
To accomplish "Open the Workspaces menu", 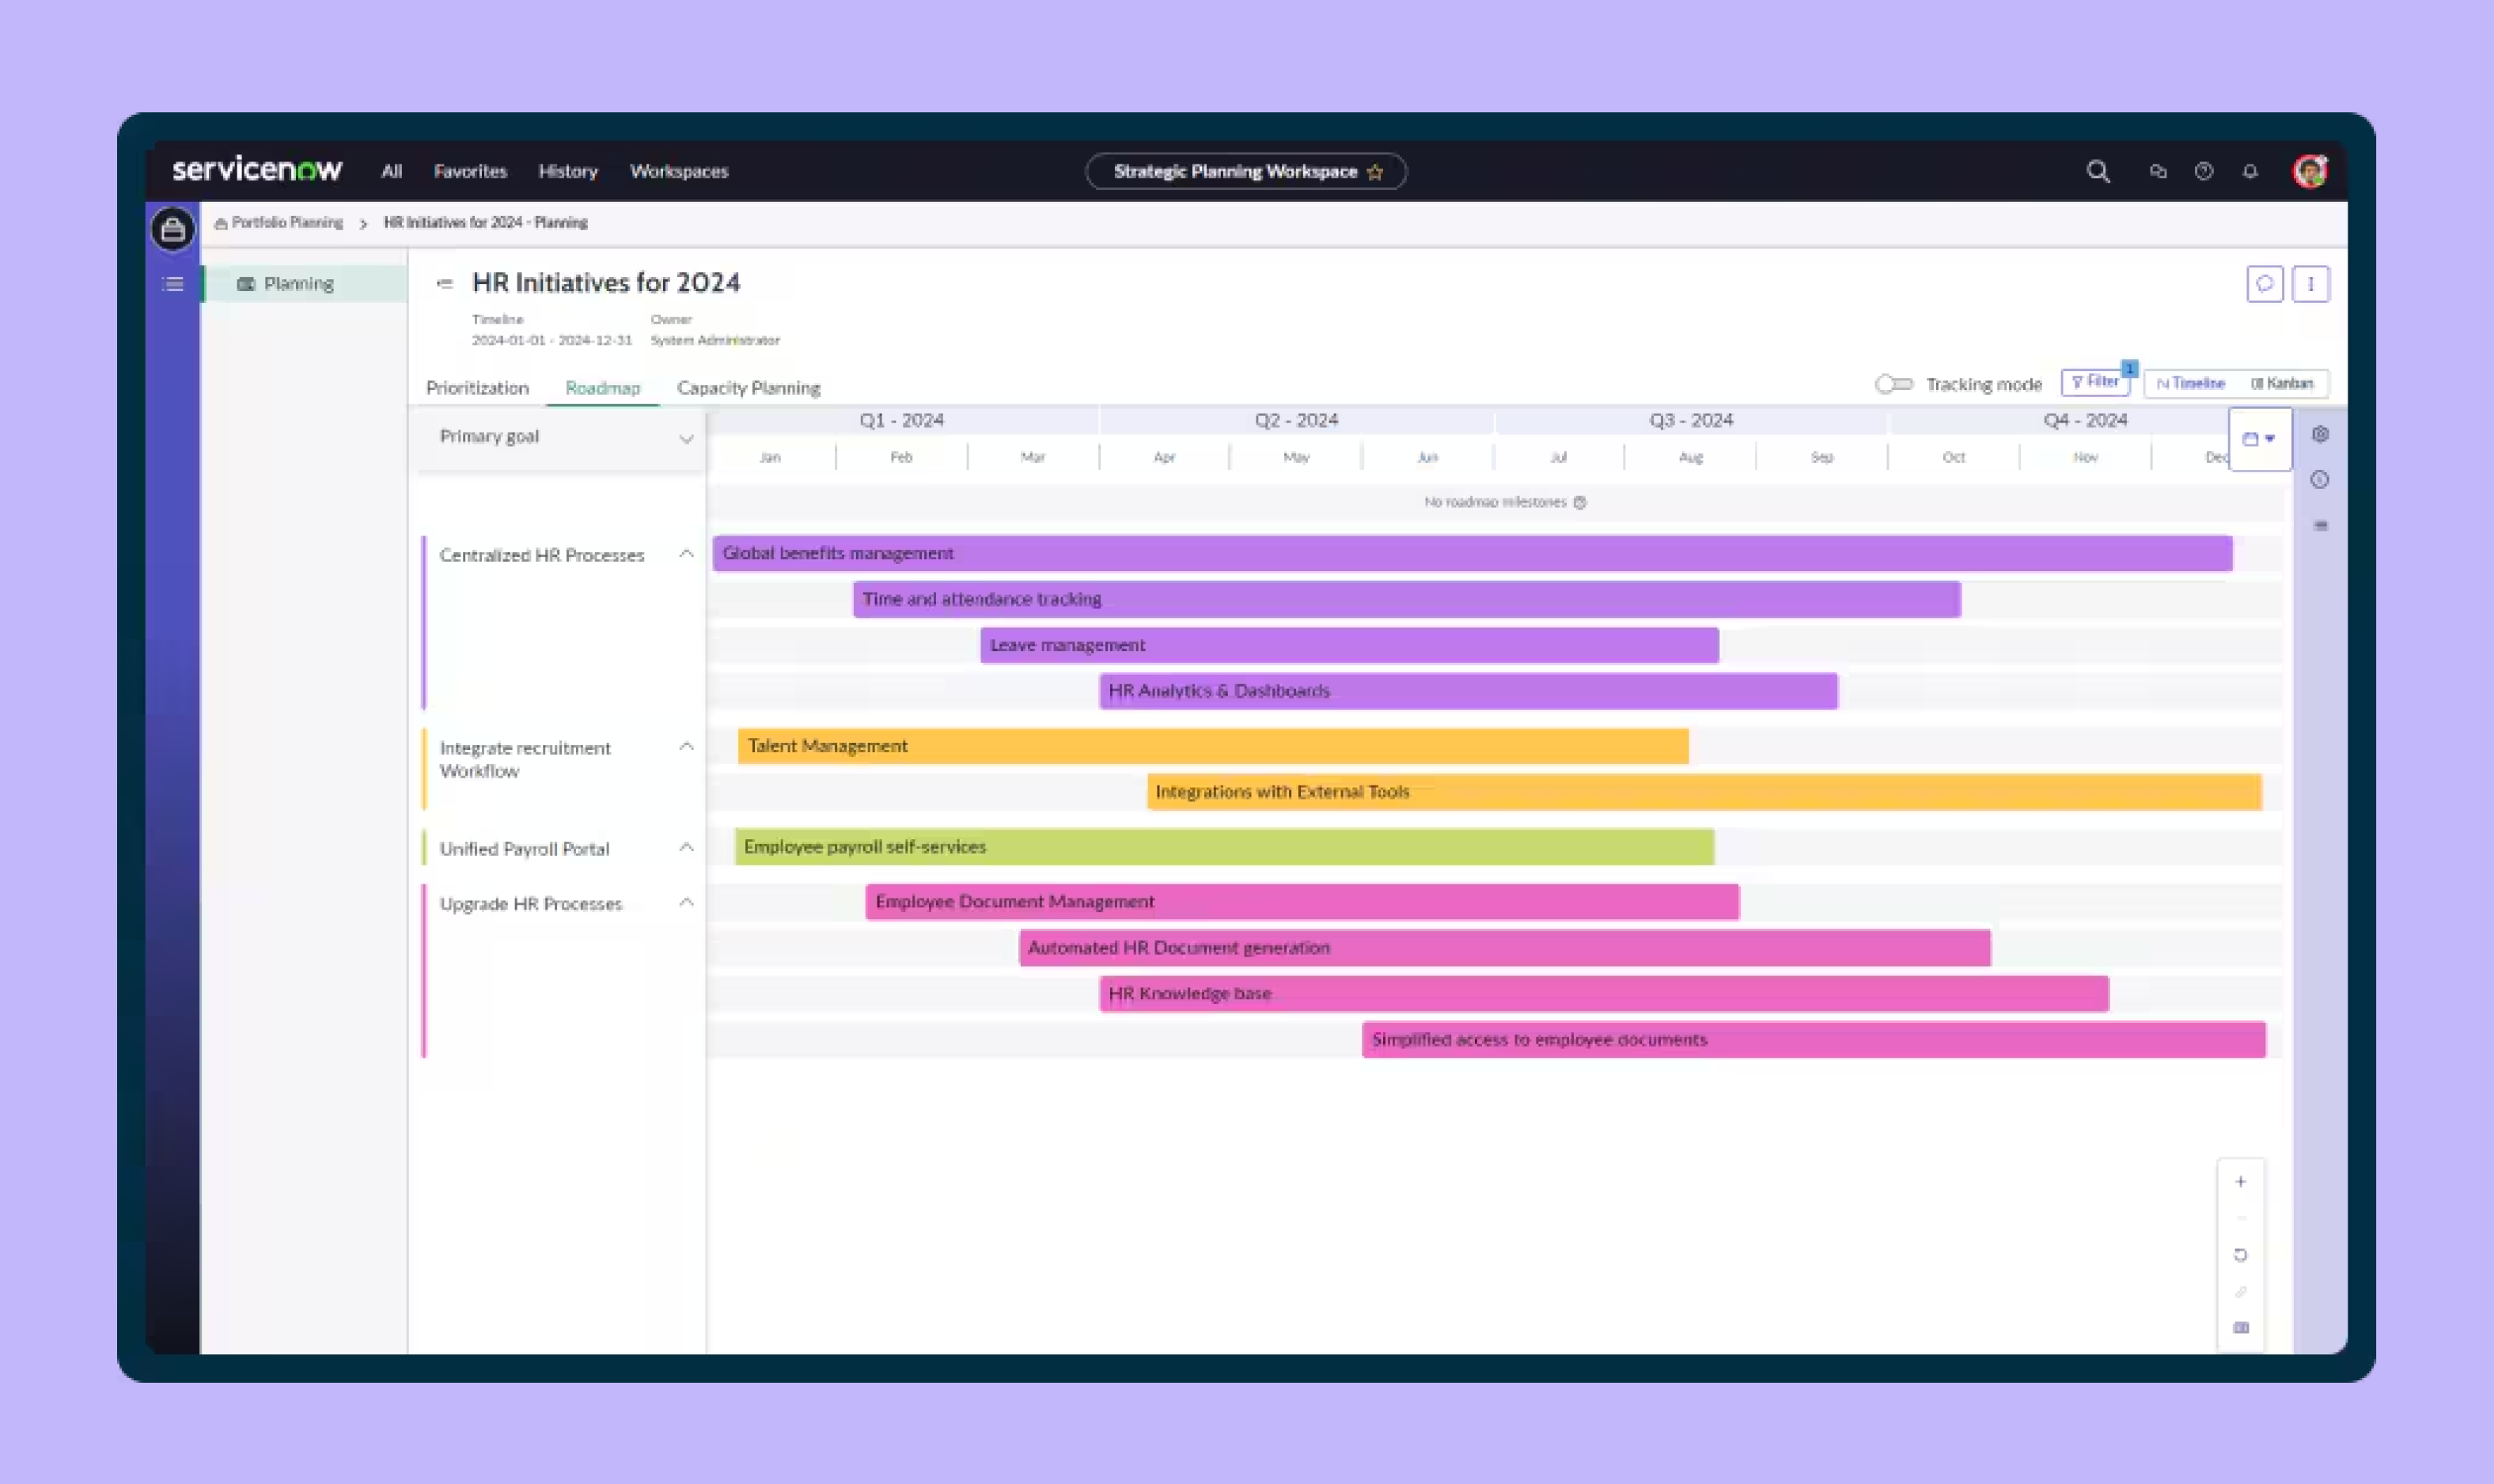I will pyautogui.click(x=679, y=172).
